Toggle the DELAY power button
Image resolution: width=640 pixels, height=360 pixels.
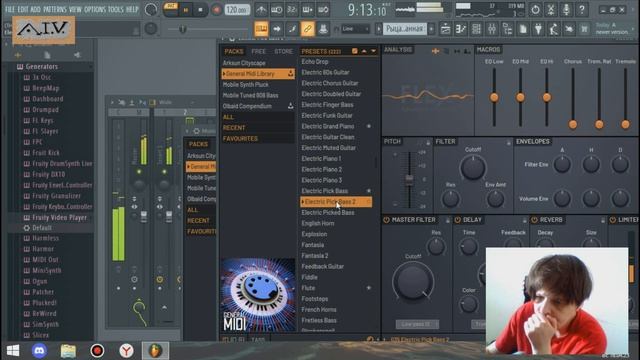(458, 220)
